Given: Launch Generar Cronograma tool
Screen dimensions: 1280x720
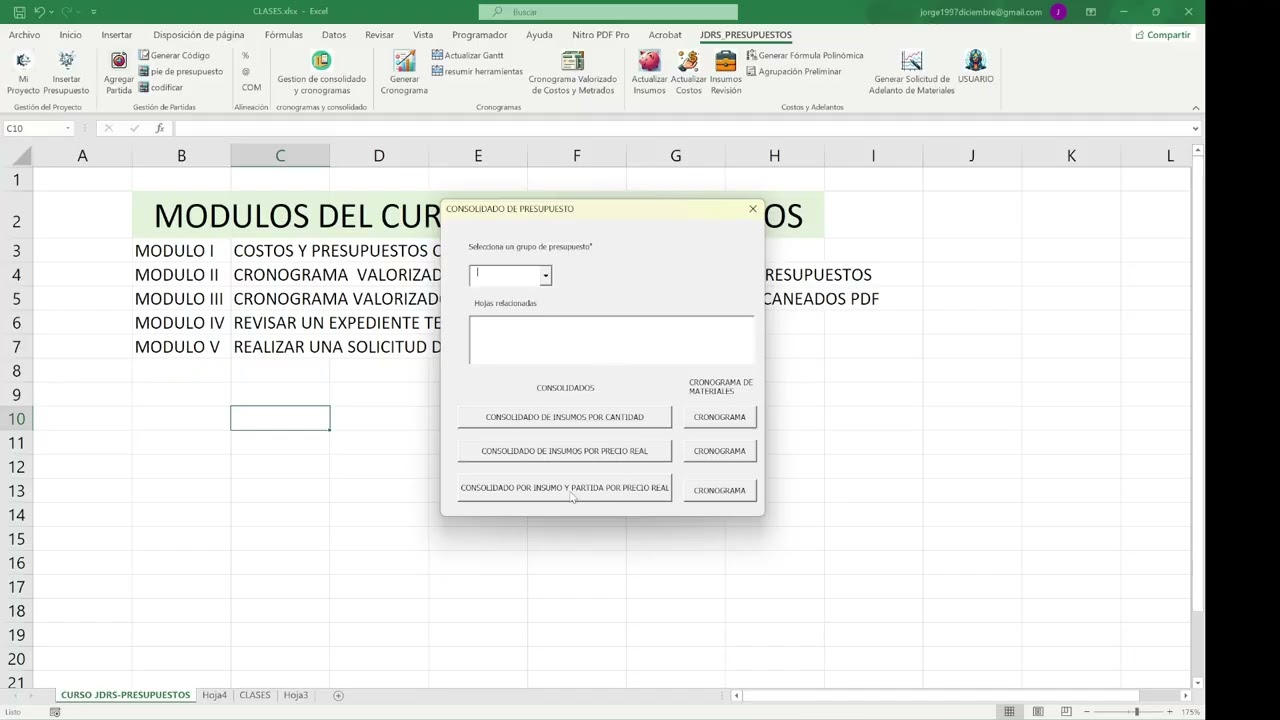Looking at the screenshot, I should [x=404, y=73].
